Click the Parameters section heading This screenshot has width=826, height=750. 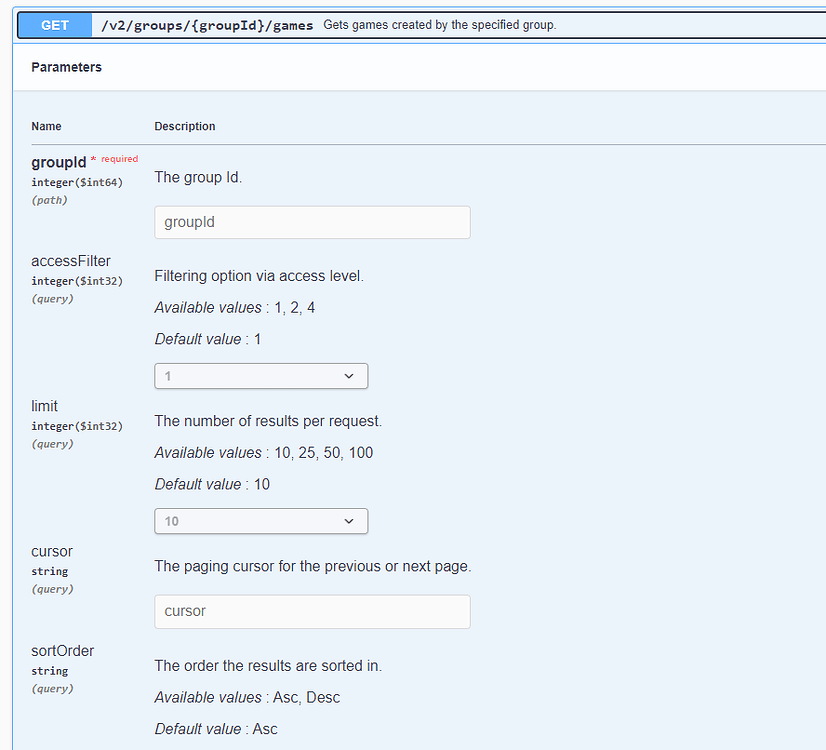point(66,67)
